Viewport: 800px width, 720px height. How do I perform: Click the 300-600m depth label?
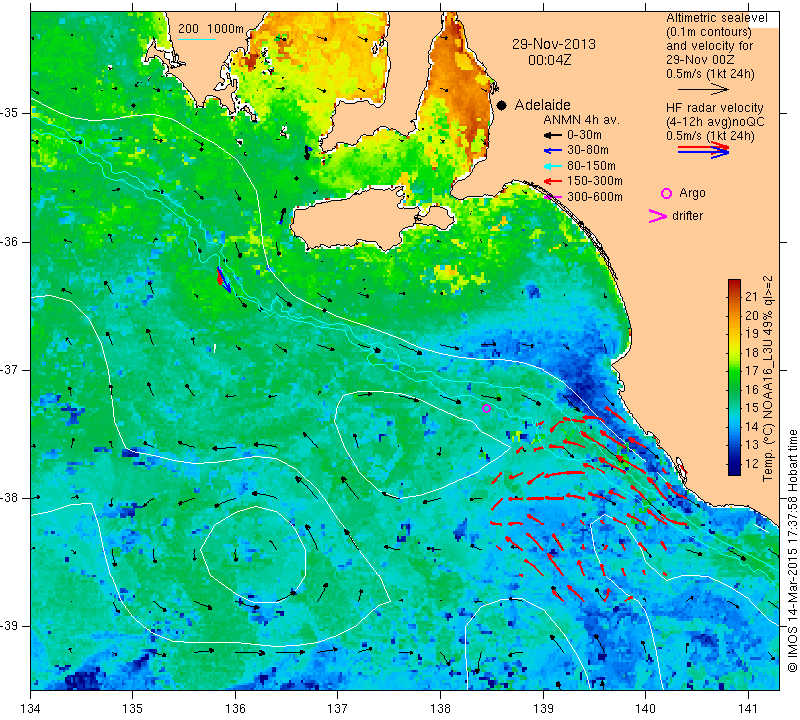point(595,197)
